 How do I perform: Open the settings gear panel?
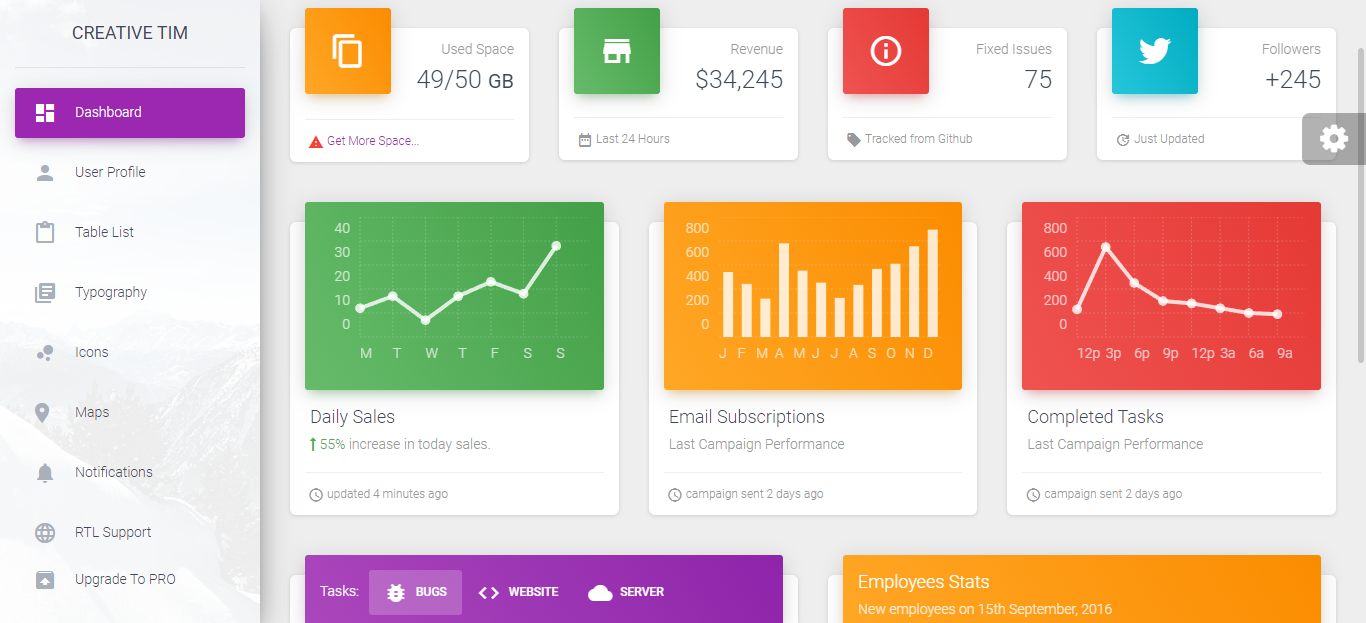(x=1334, y=139)
